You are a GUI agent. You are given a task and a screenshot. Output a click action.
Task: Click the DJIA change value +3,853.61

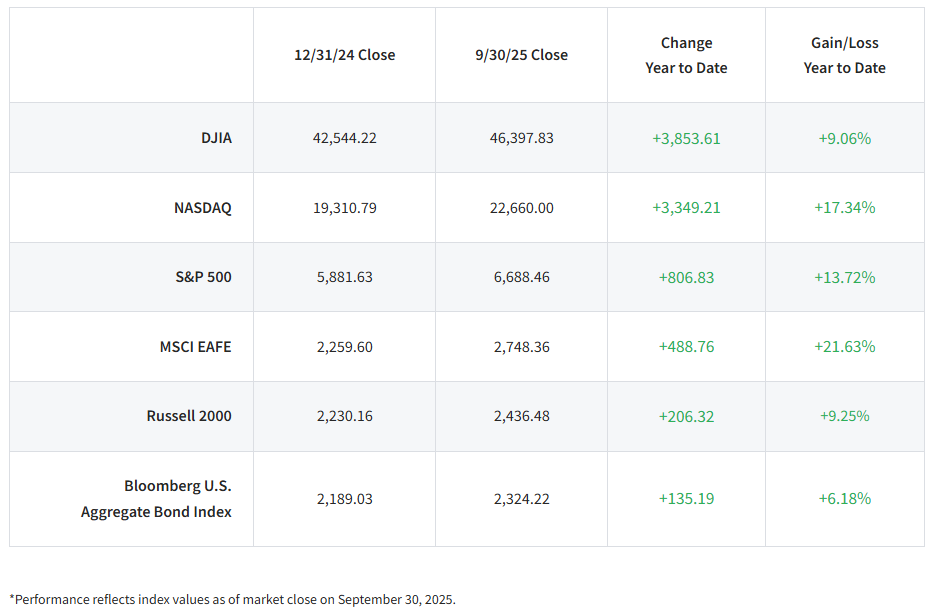coord(686,138)
